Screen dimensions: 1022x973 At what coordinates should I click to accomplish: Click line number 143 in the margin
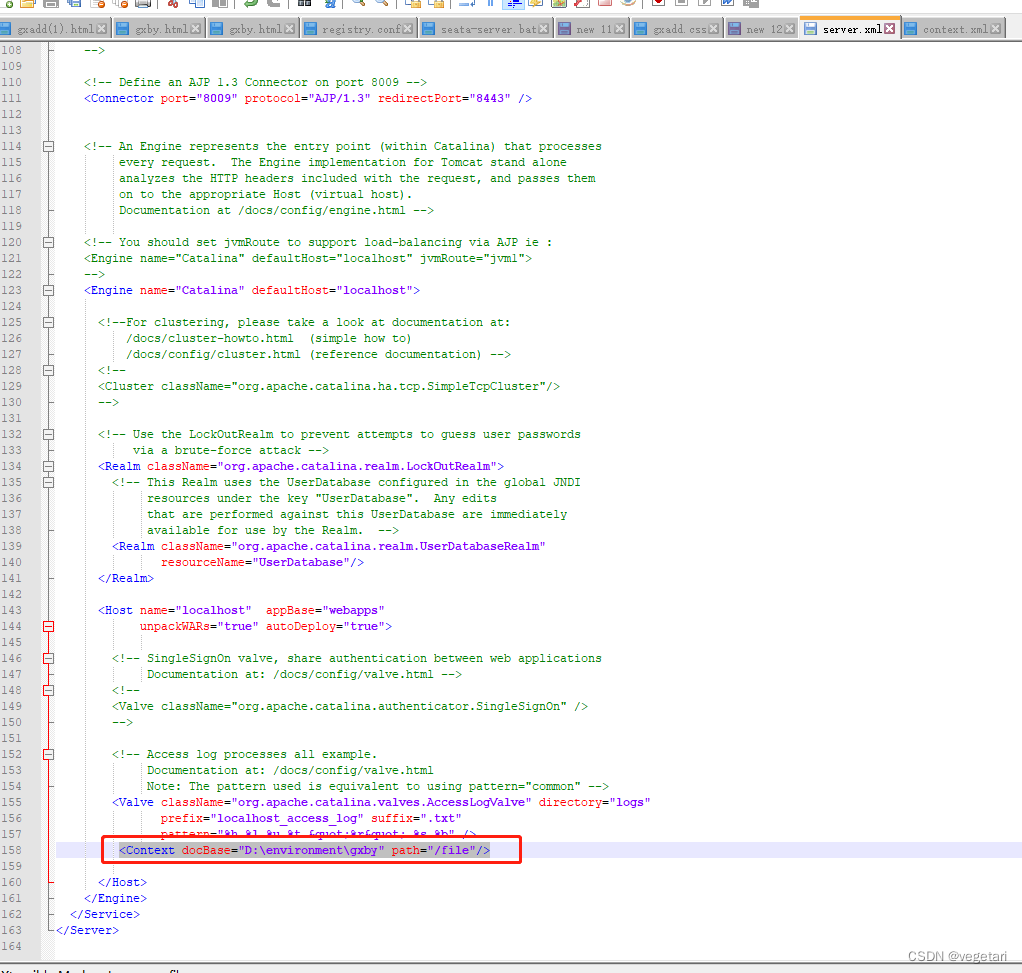coord(11,611)
